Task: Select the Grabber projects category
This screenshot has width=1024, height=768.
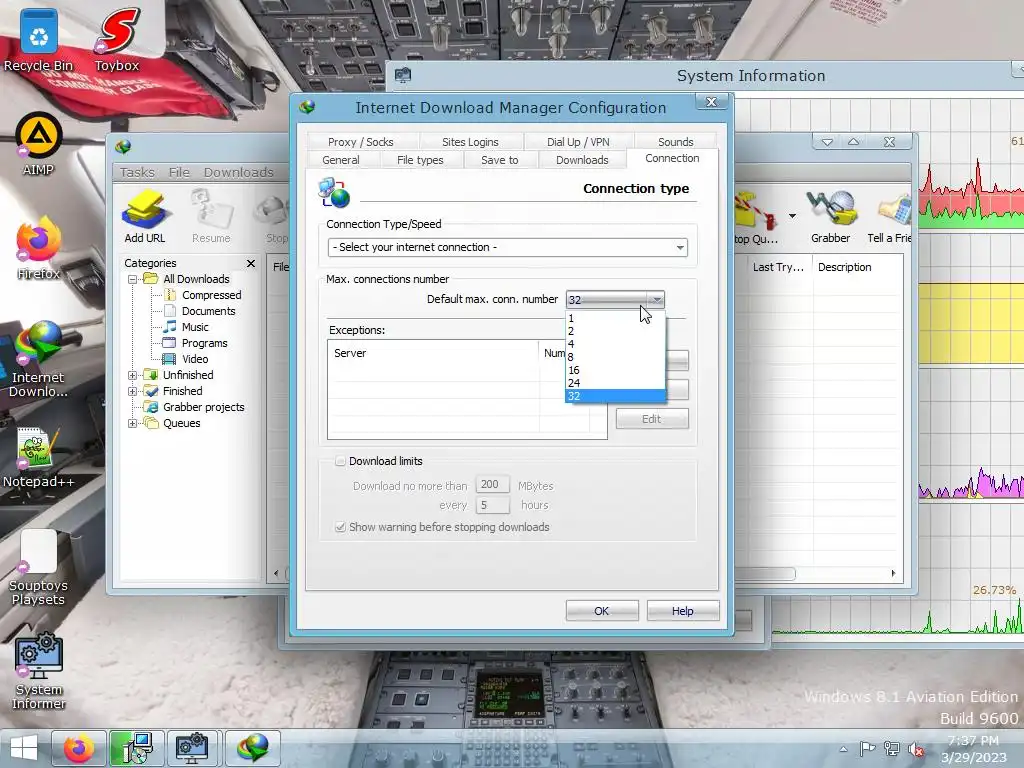Action: (x=203, y=408)
